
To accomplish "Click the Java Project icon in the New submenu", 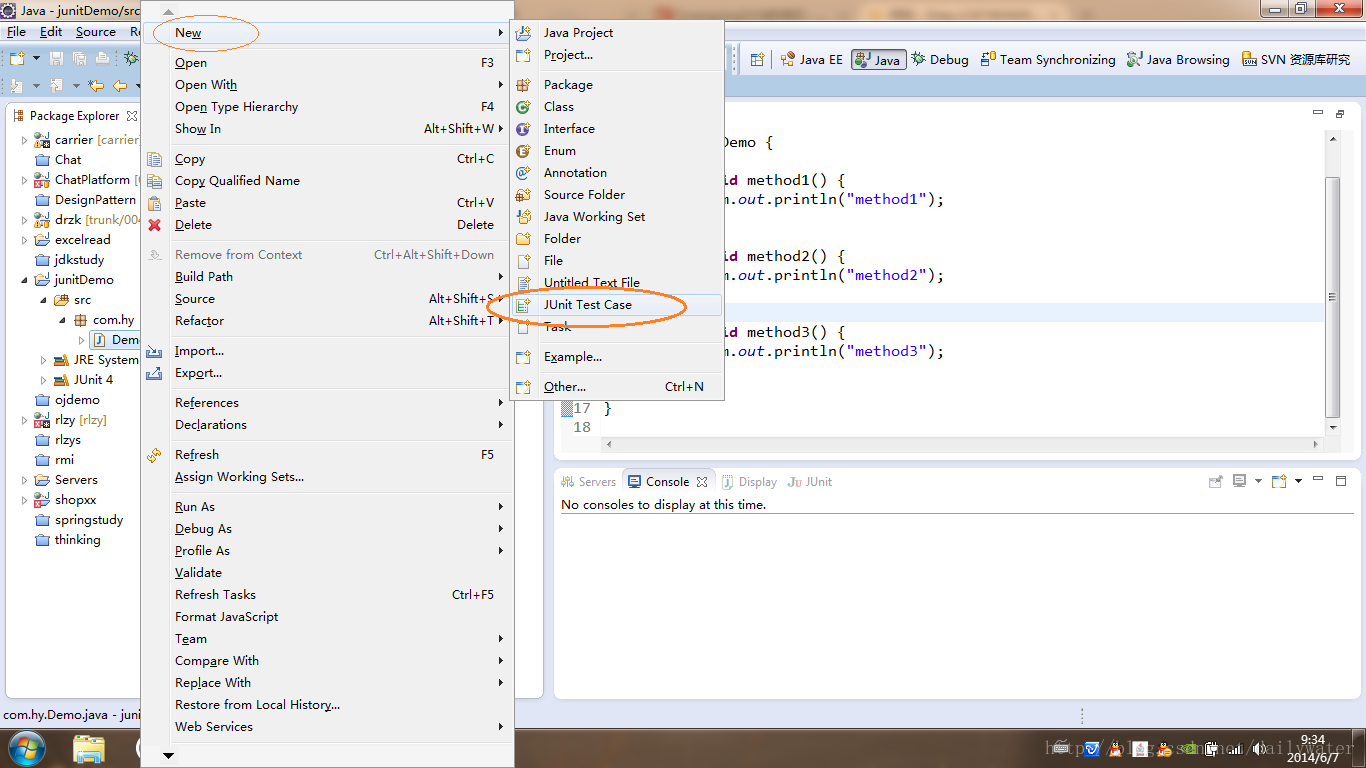I will [523, 33].
